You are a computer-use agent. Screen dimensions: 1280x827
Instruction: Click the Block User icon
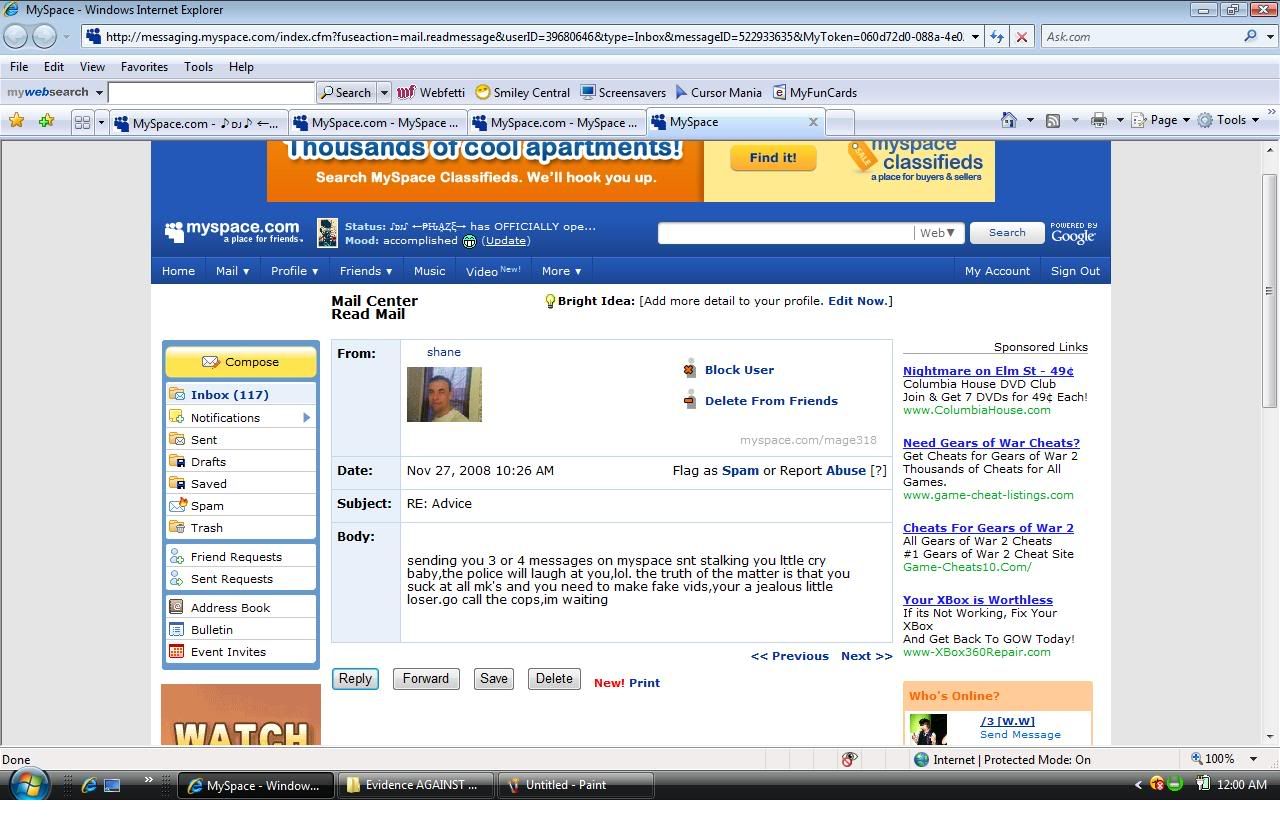[689, 369]
